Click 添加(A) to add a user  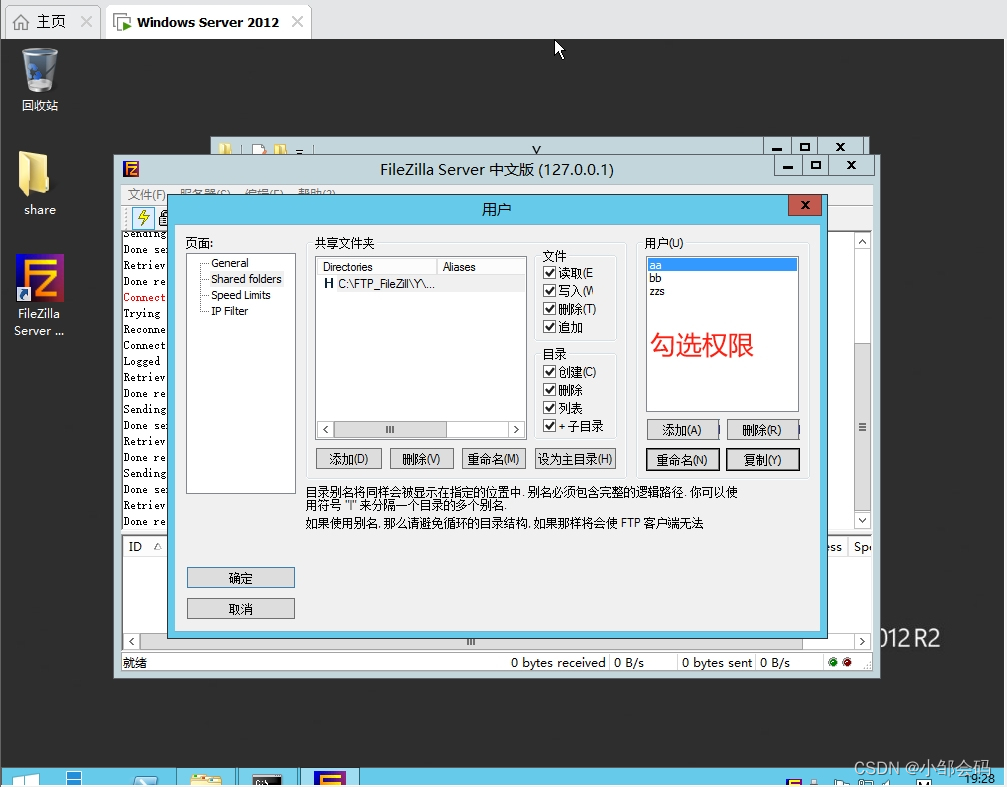(682, 430)
